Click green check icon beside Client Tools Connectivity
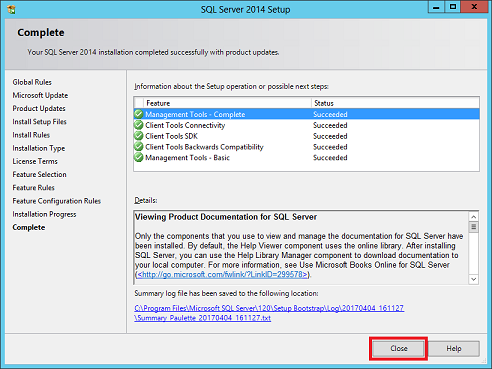 pyautogui.click(x=139, y=125)
